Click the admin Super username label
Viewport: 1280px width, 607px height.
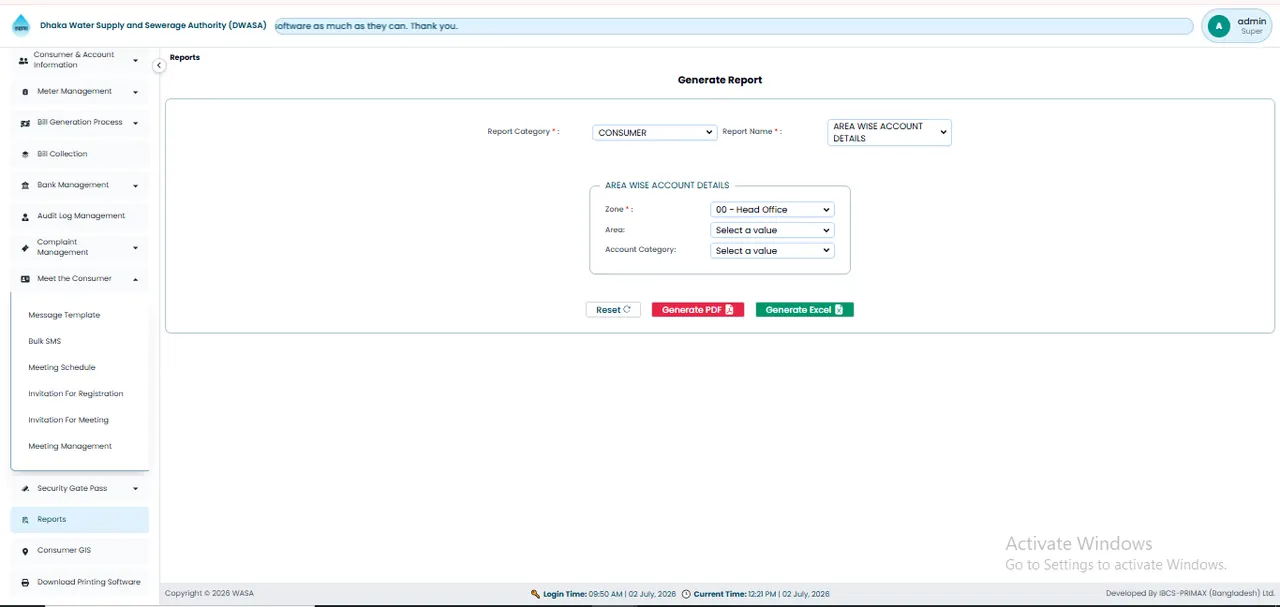1252,26
